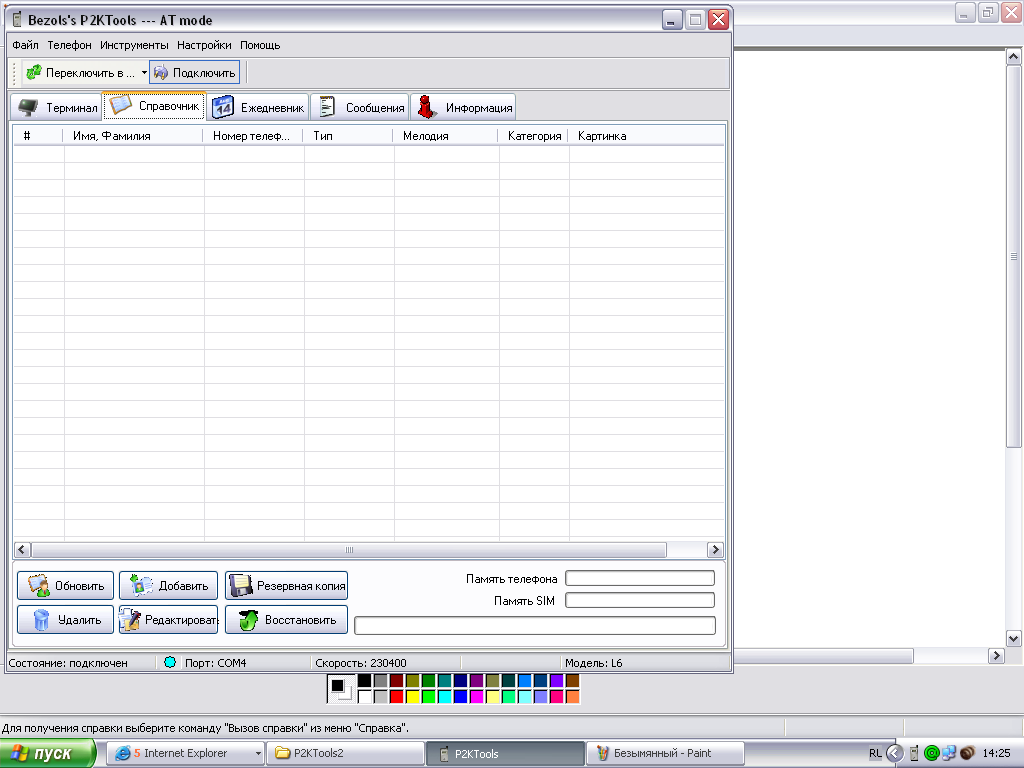Switch to the P2KTools2 folder taskbar item
1024x768 pixels.
click(345, 754)
